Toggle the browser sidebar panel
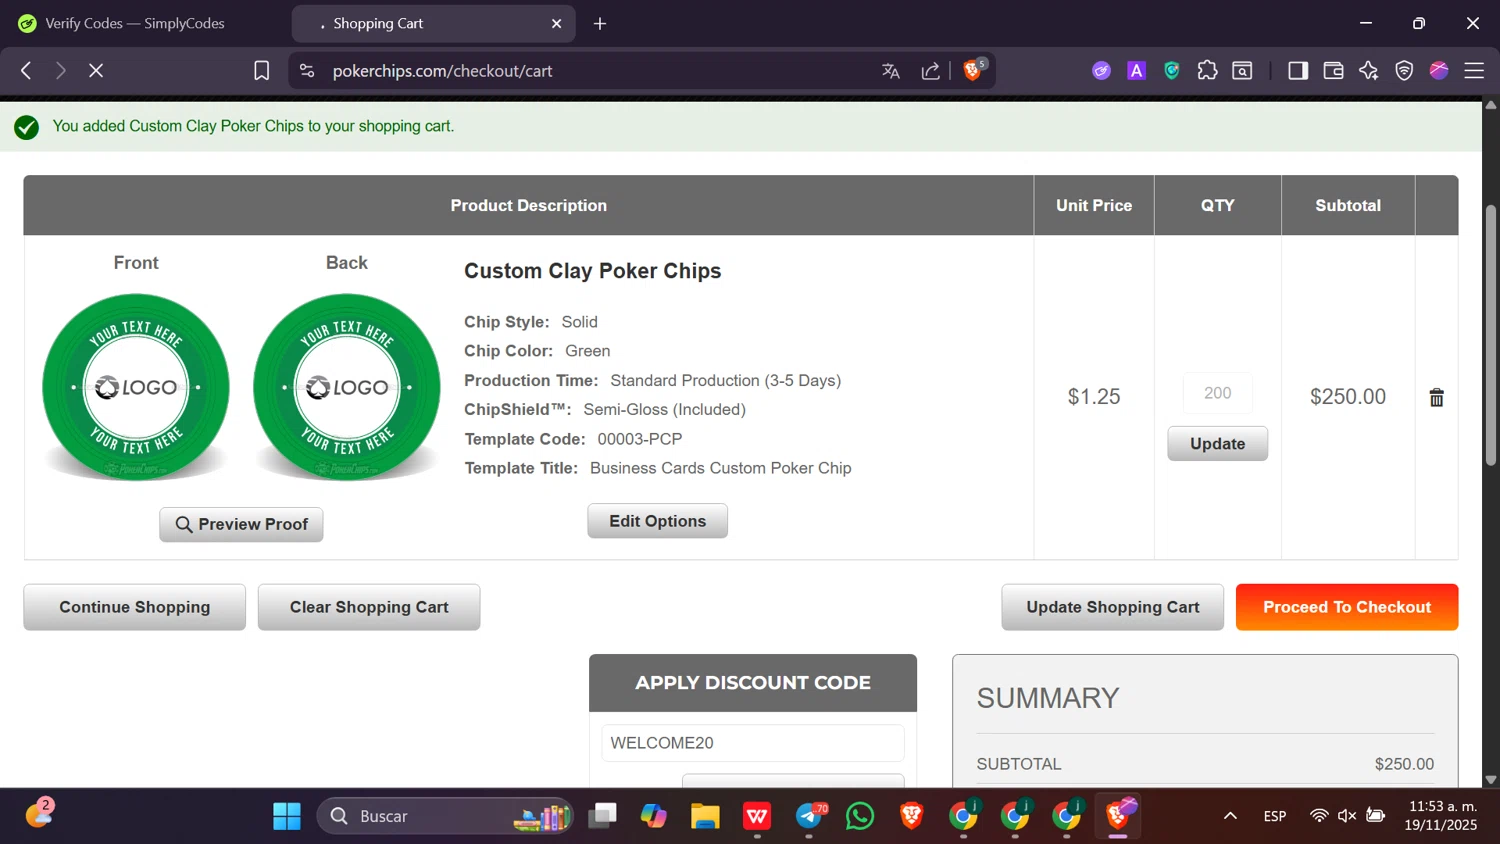Screen dimensions: 1500x844 (x=1298, y=70)
